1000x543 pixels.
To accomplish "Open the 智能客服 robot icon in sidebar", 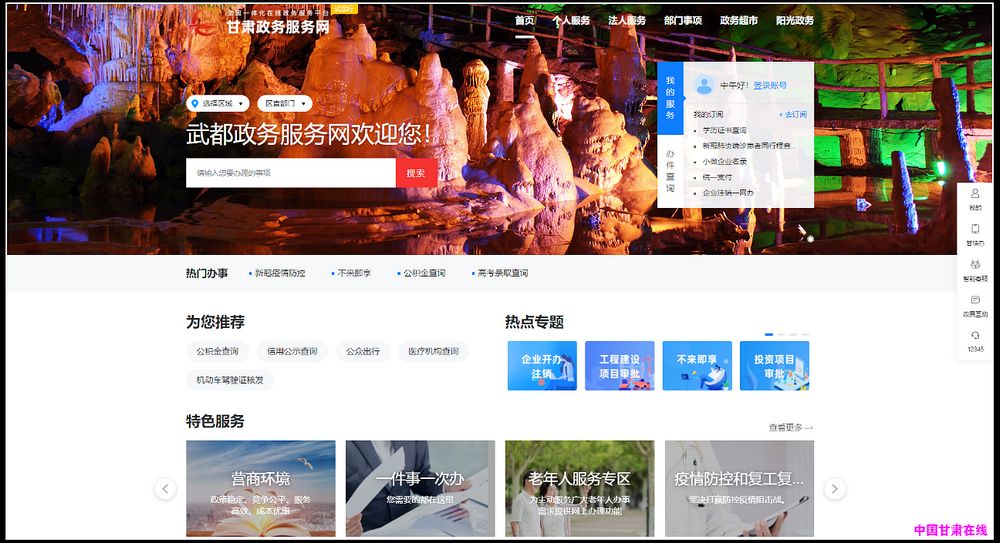I will click(x=975, y=266).
